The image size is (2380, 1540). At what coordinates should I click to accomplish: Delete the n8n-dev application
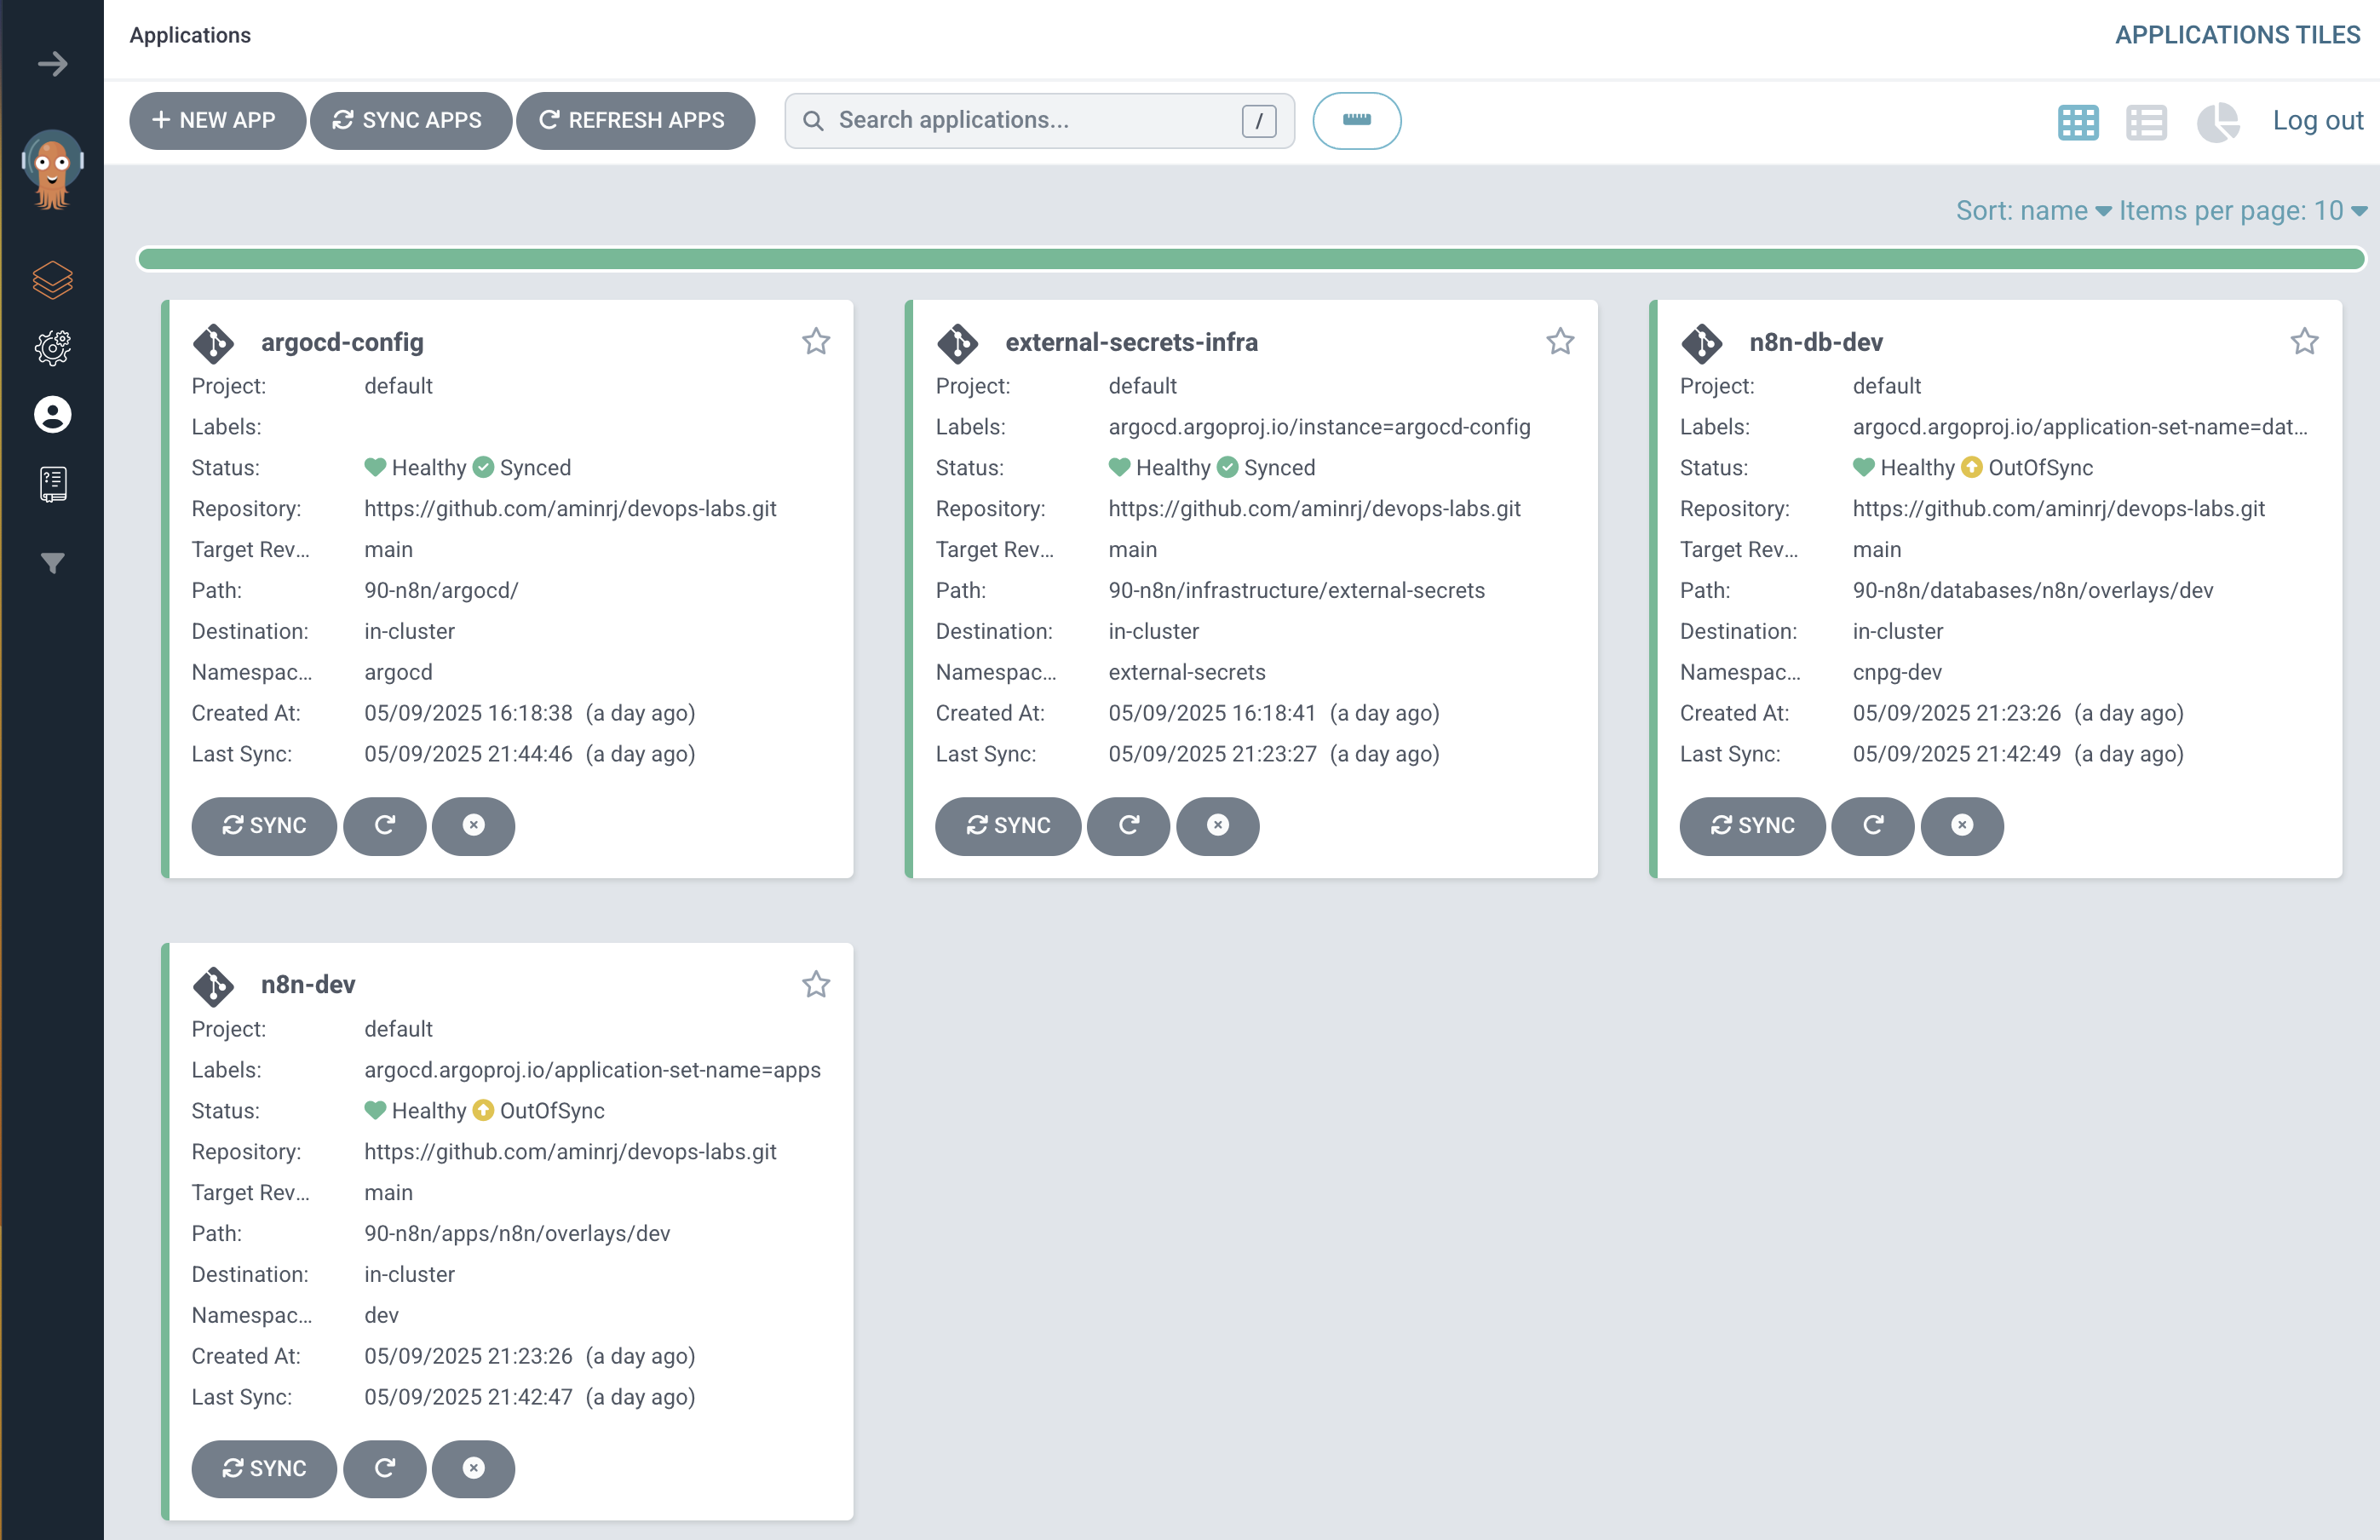click(474, 1468)
